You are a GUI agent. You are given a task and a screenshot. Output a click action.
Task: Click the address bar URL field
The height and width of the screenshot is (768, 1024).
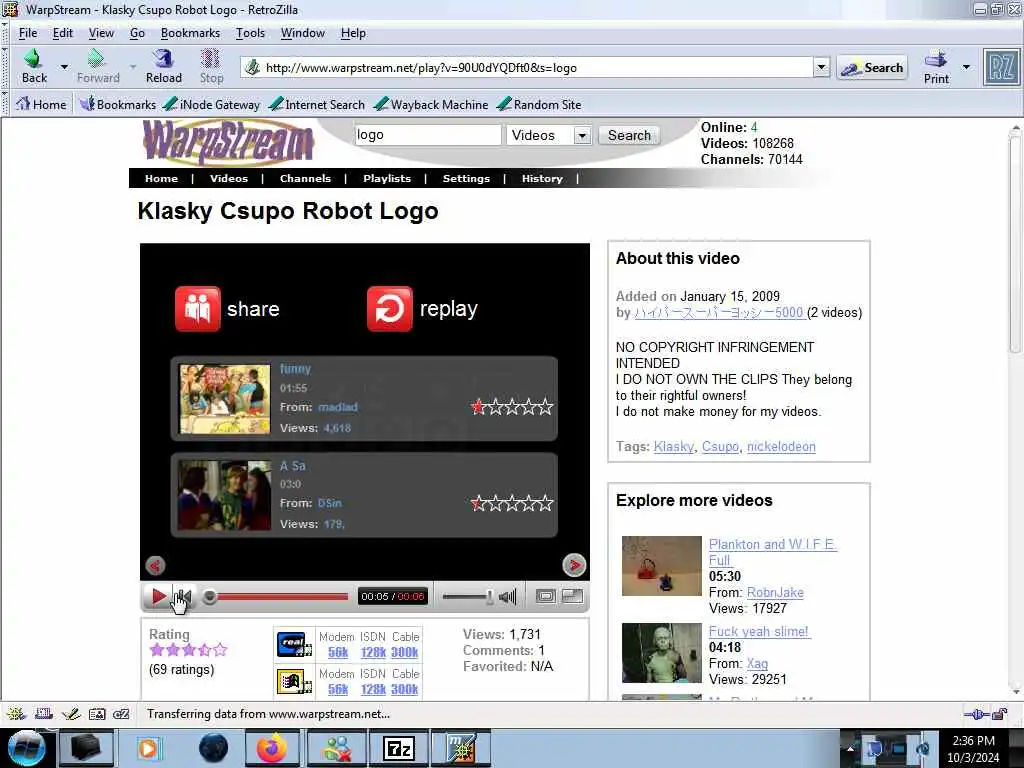pos(528,67)
